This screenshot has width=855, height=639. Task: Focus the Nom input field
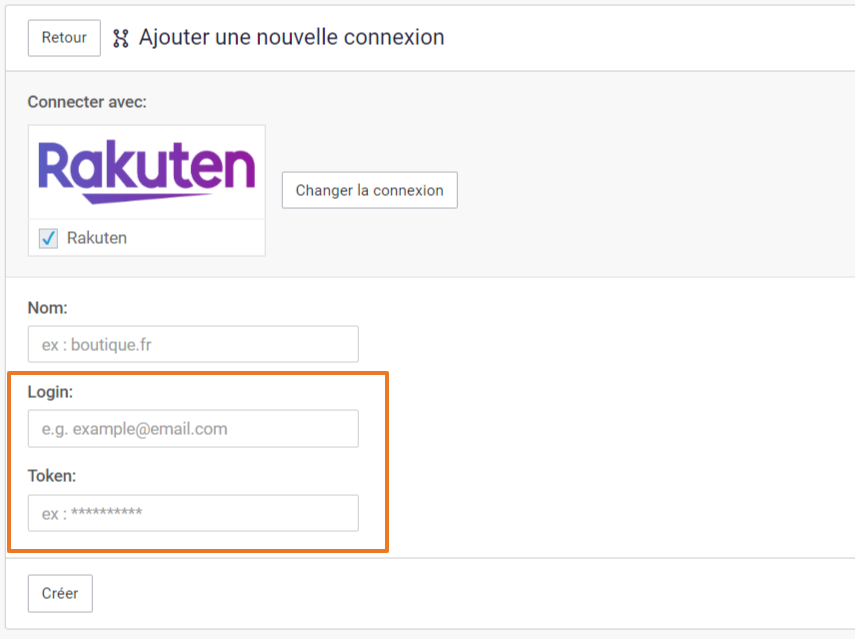click(194, 344)
